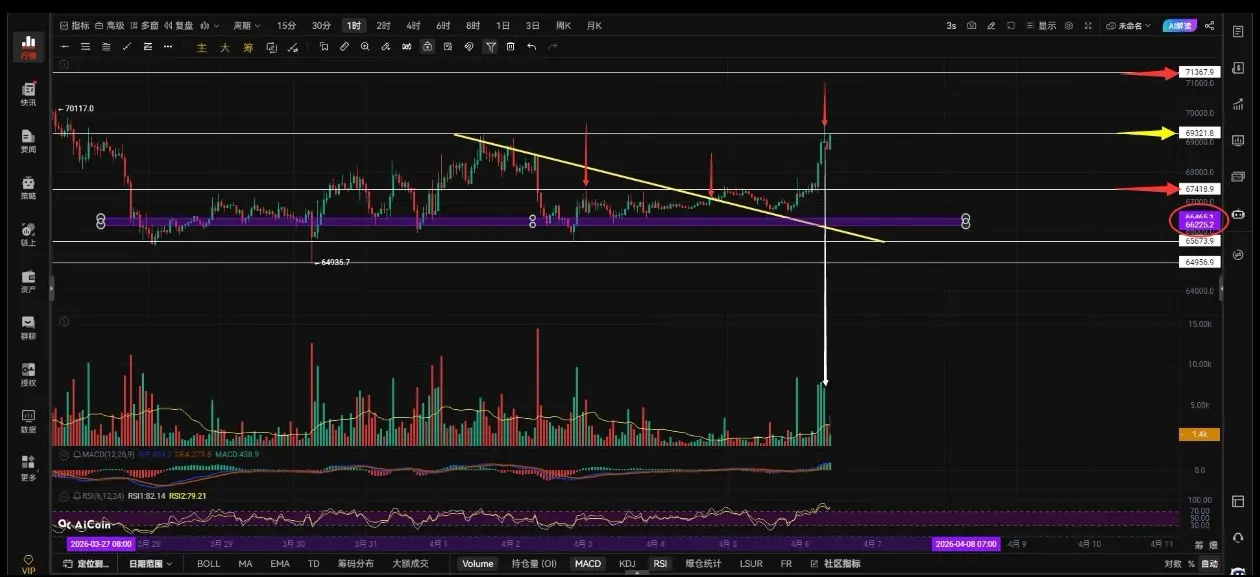
Task: Toggle the KDJ indicator
Action: pyautogui.click(x=627, y=564)
